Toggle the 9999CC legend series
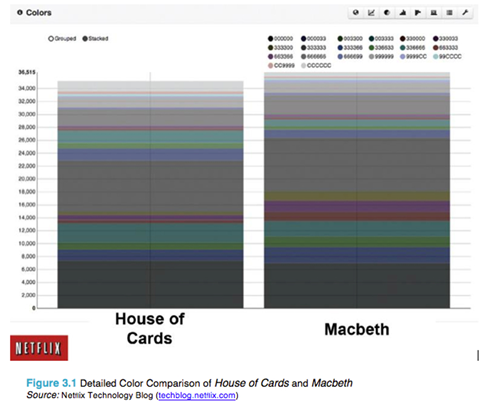This screenshot has height=407, width=480. [x=413, y=57]
